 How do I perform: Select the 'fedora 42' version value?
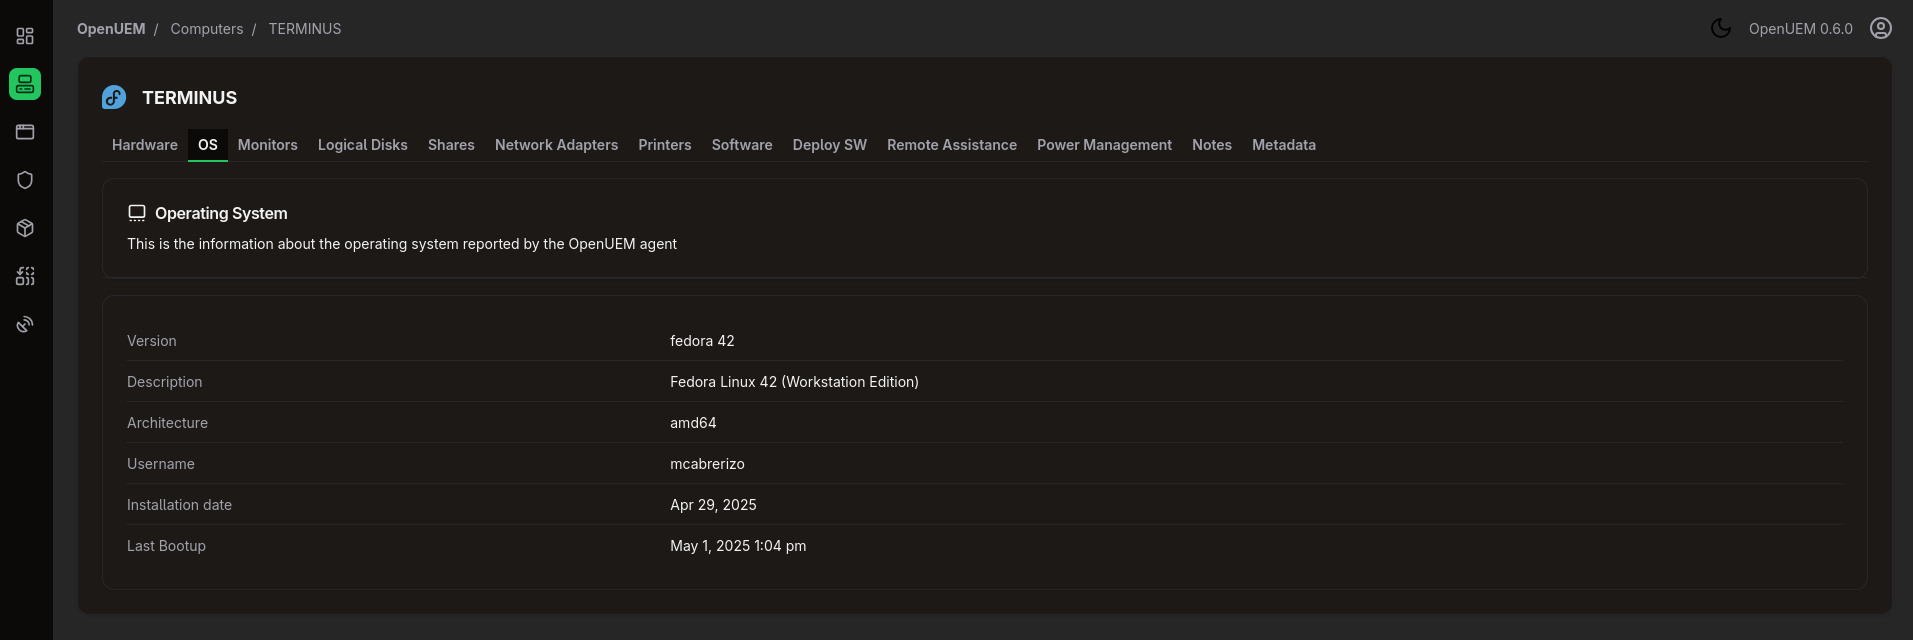click(702, 341)
